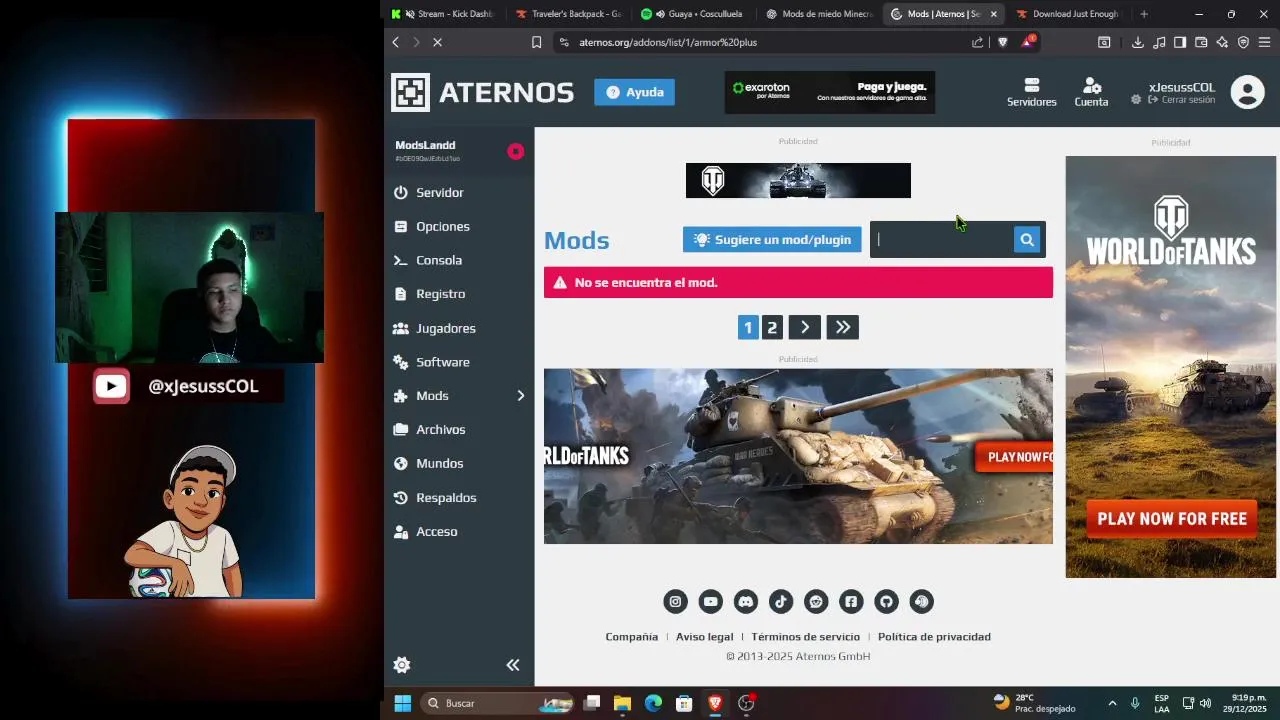Viewport: 1280px width, 720px height.
Task: Open the sidebar settings gear
Action: point(402,665)
